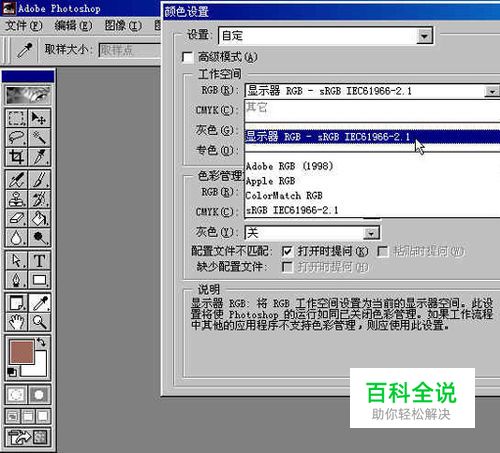Switch to Standard edit mode

[x=16, y=395]
